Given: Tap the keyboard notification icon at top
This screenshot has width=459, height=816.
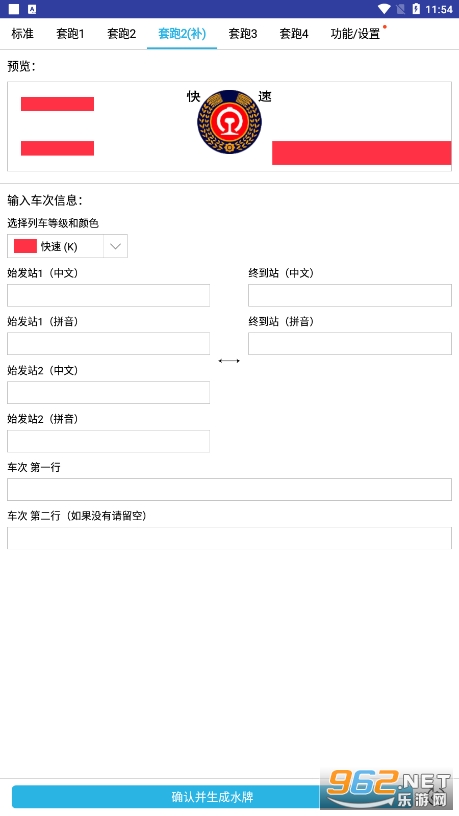Looking at the screenshot, I should point(32,9).
